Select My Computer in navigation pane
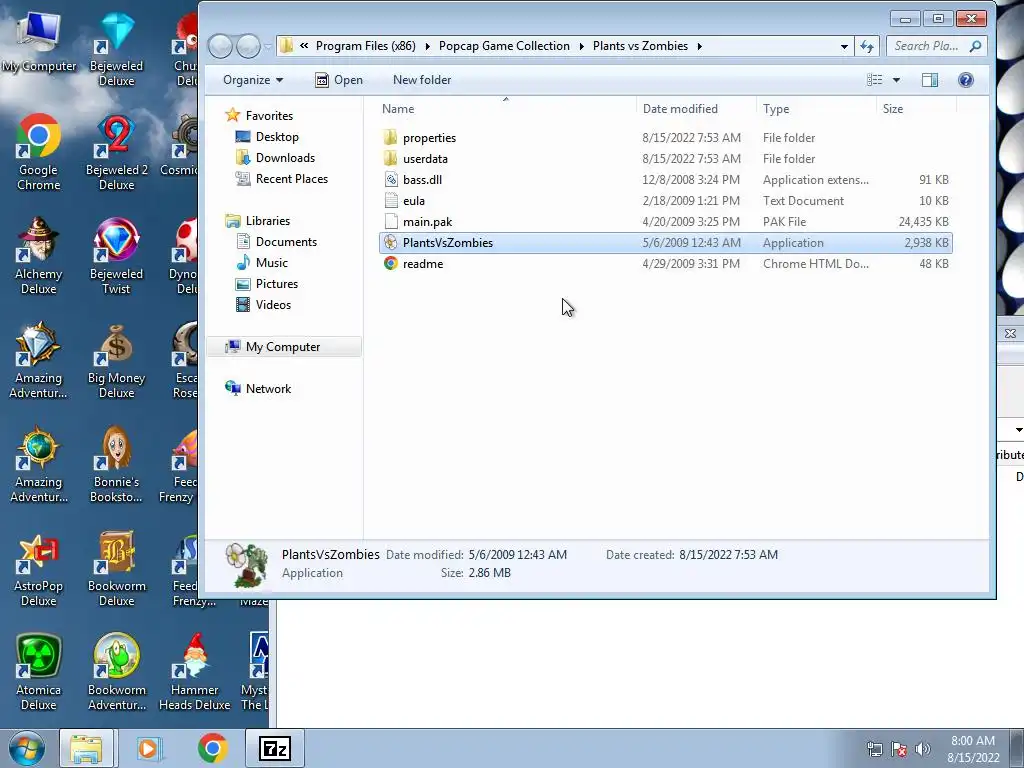1024x768 pixels. 283,347
